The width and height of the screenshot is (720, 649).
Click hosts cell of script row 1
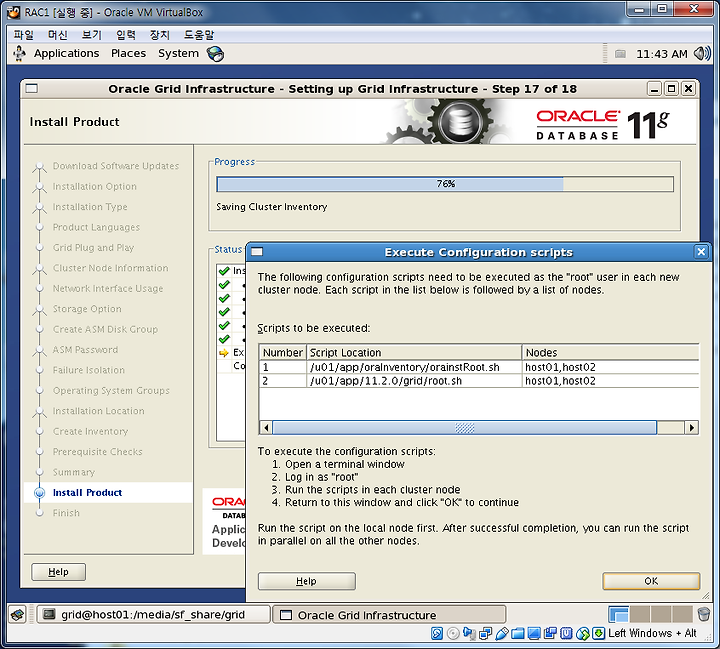click(610, 367)
